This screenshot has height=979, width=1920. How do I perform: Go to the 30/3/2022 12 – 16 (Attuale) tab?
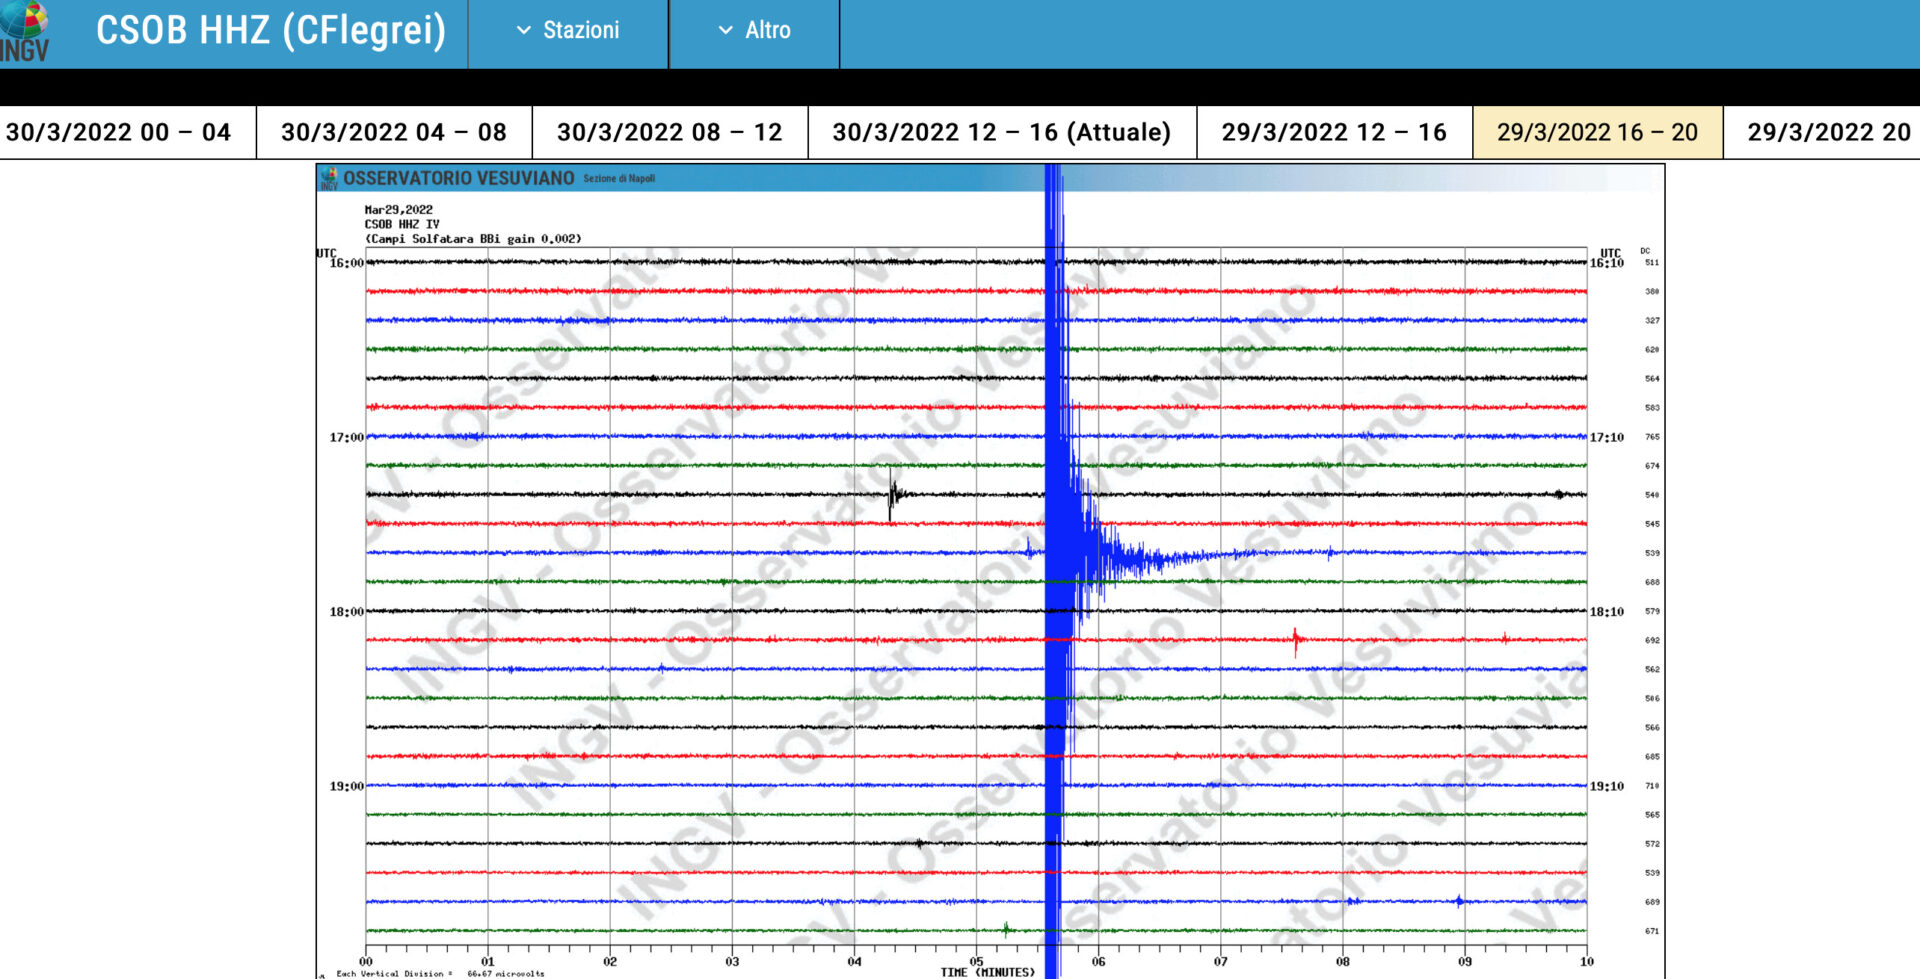[1001, 133]
